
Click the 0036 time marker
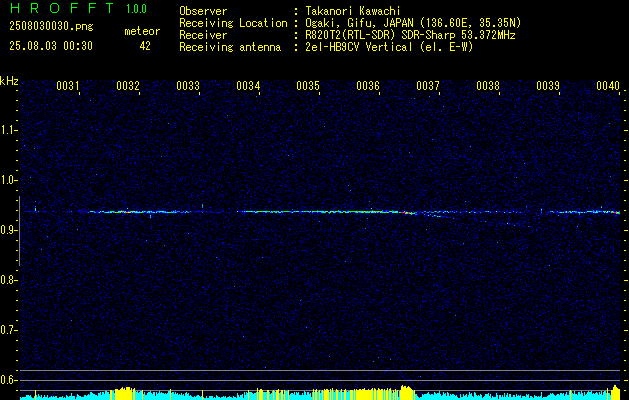pos(368,85)
